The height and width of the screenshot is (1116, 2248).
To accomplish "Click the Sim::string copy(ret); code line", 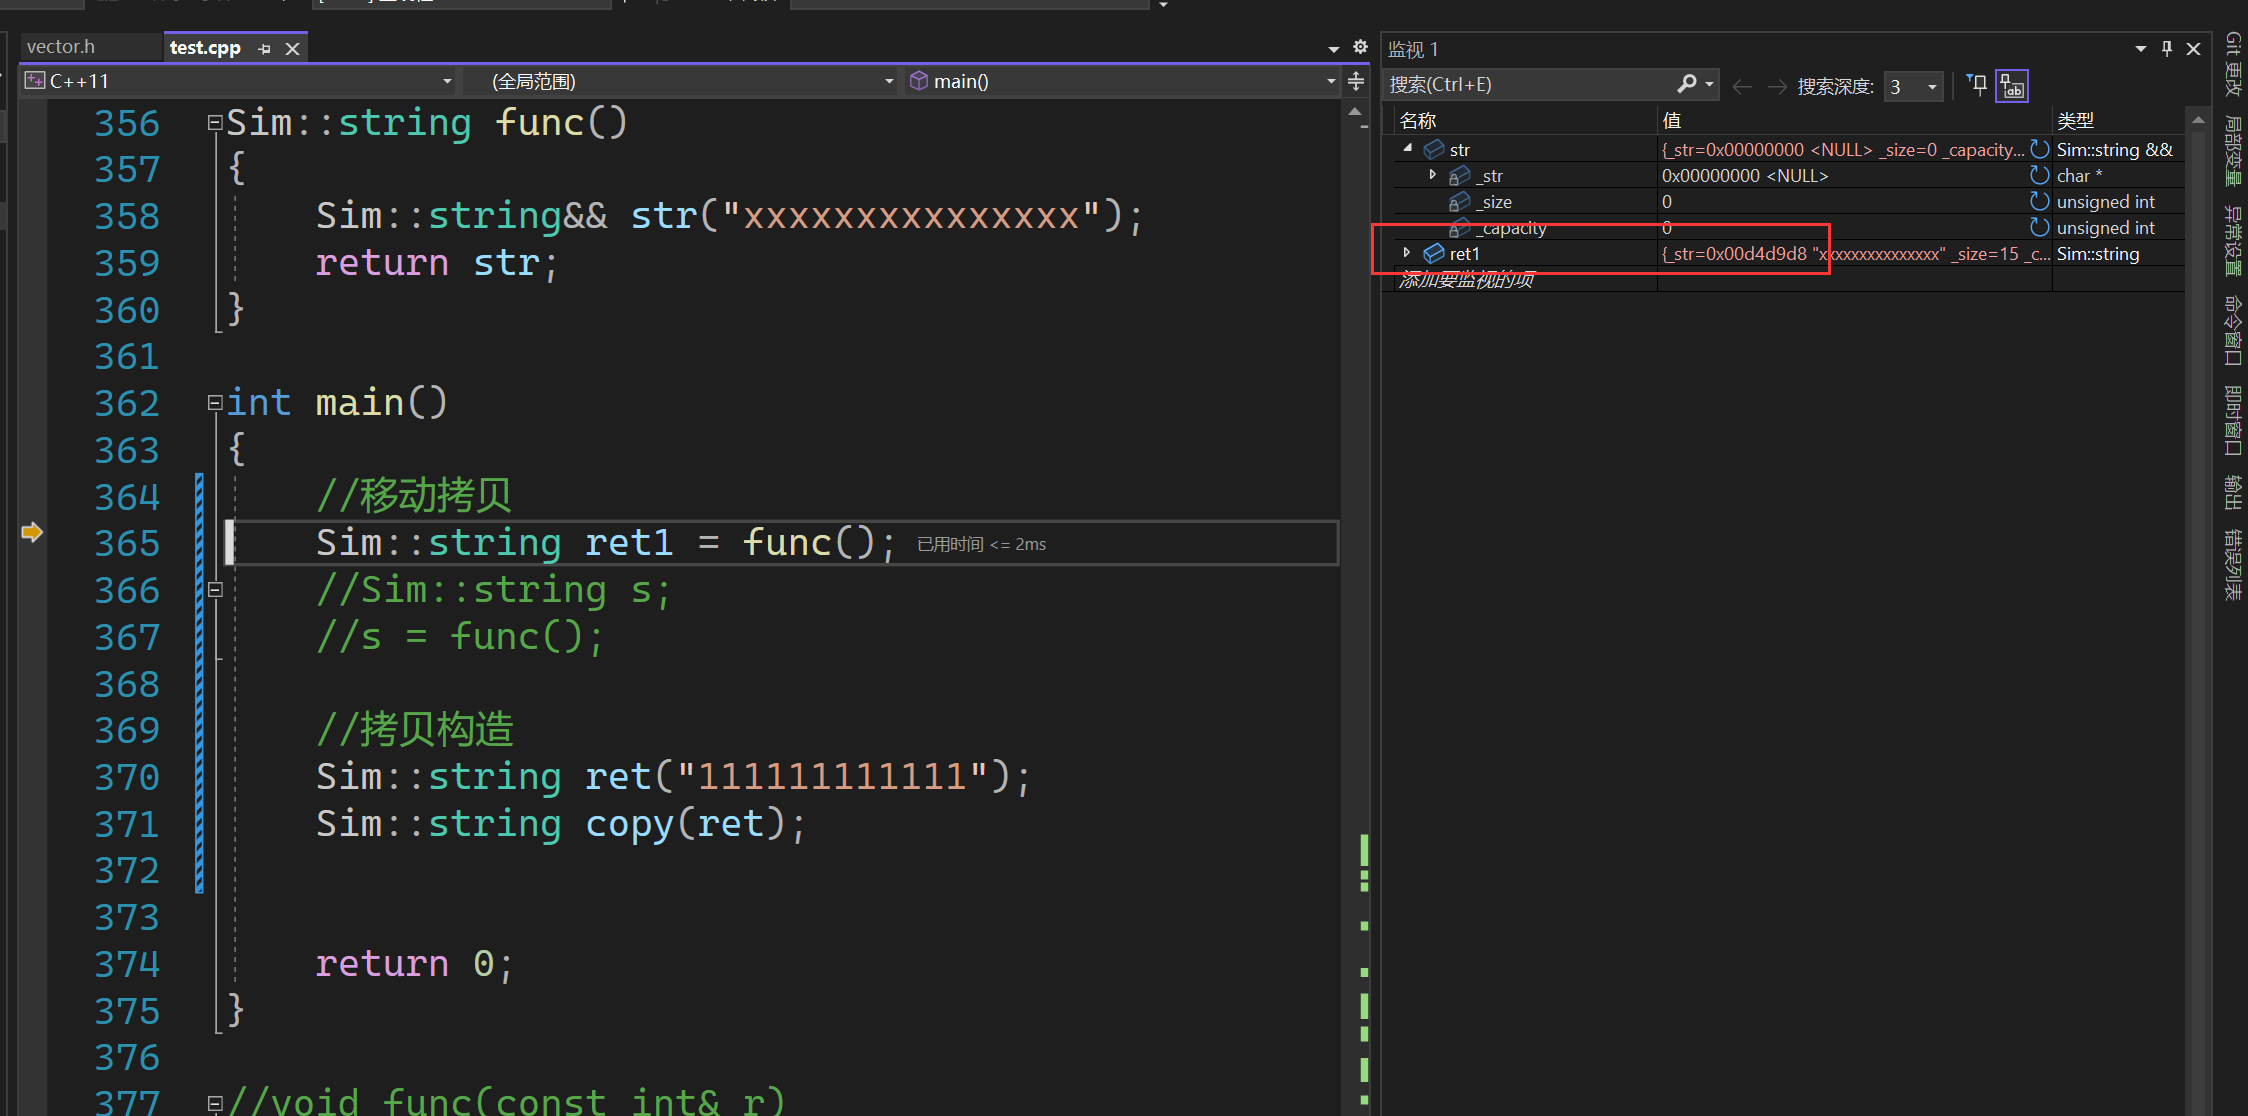I will (561, 824).
